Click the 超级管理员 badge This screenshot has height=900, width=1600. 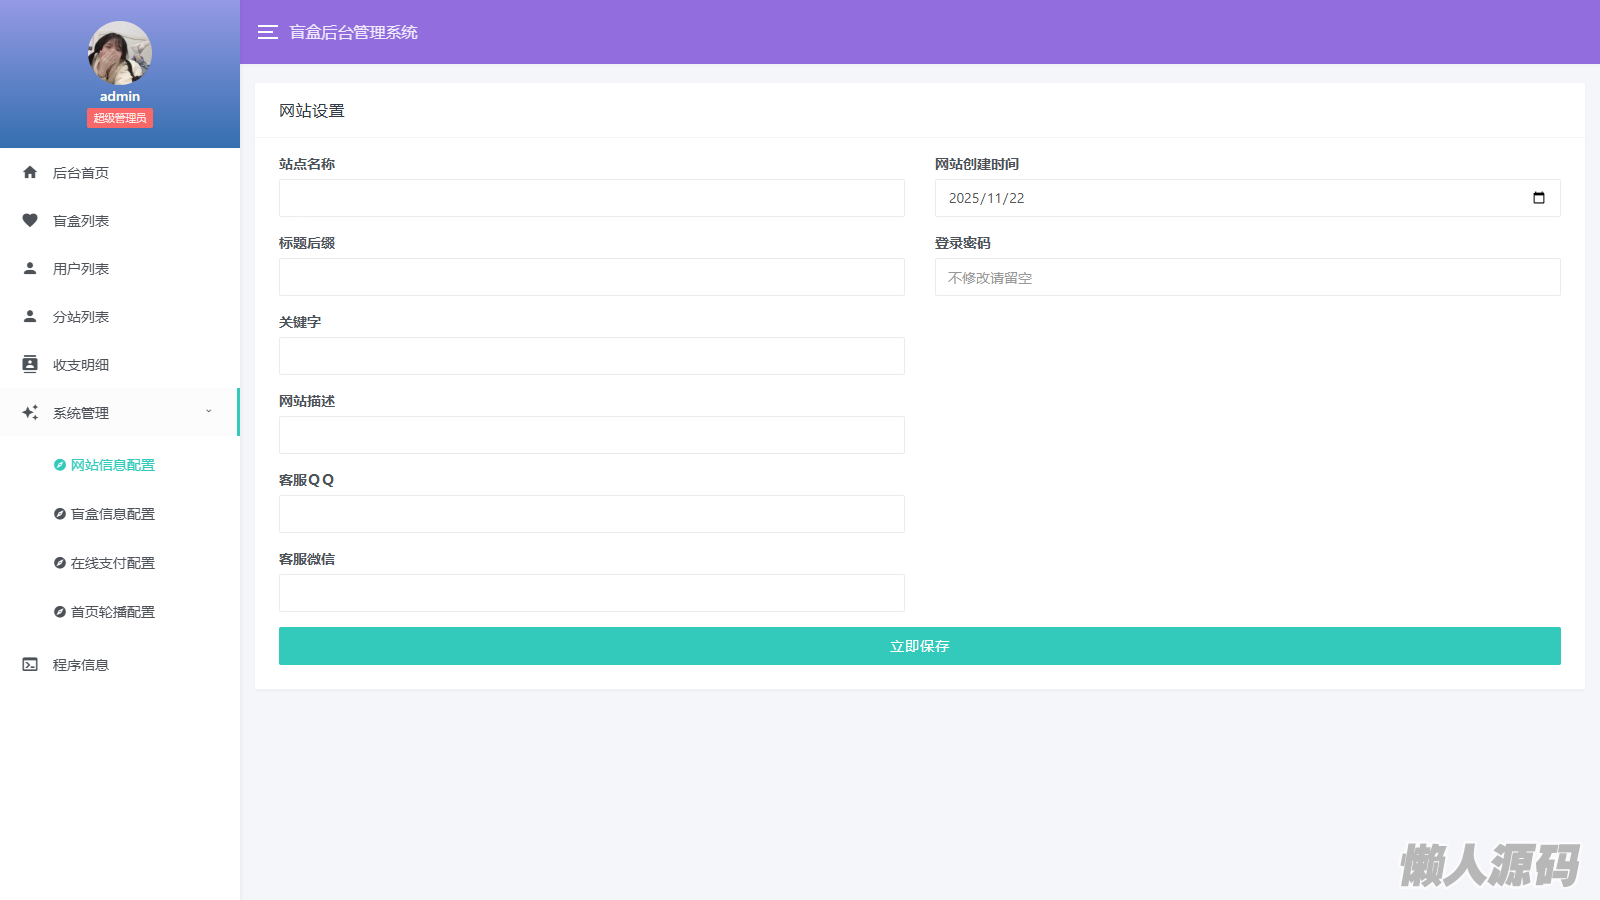coord(120,118)
